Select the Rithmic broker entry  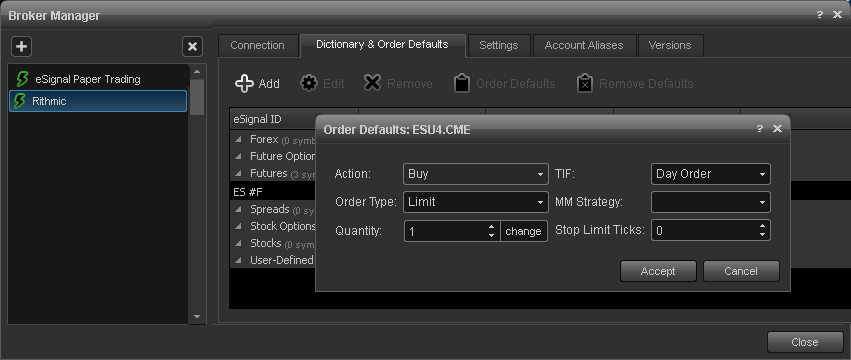98,101
